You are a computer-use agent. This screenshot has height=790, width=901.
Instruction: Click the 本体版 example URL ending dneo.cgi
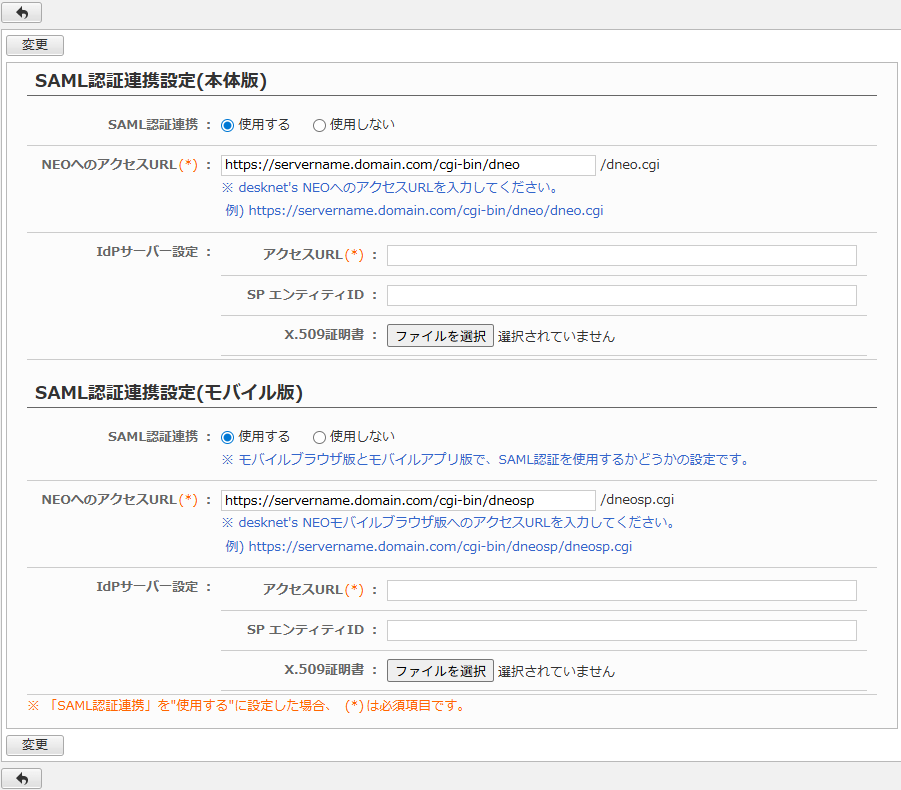tap(425, 211)
